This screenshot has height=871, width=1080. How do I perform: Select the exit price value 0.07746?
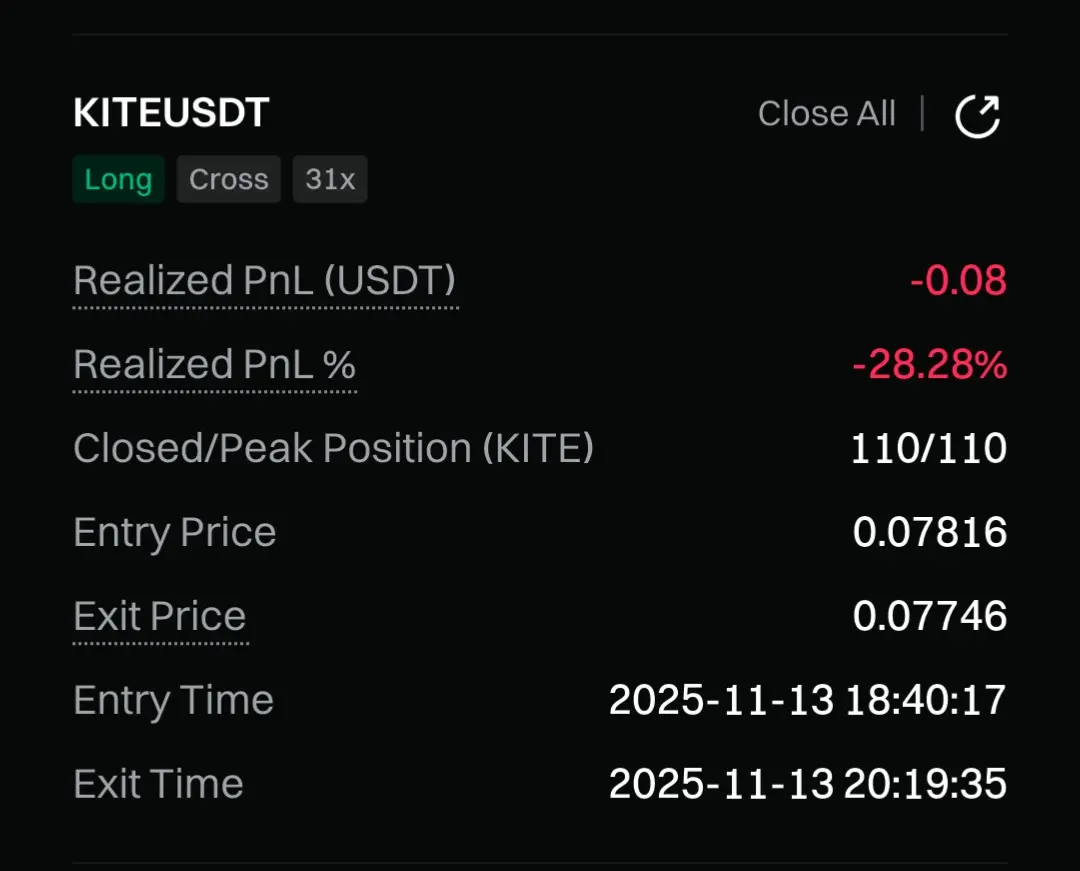929,616
